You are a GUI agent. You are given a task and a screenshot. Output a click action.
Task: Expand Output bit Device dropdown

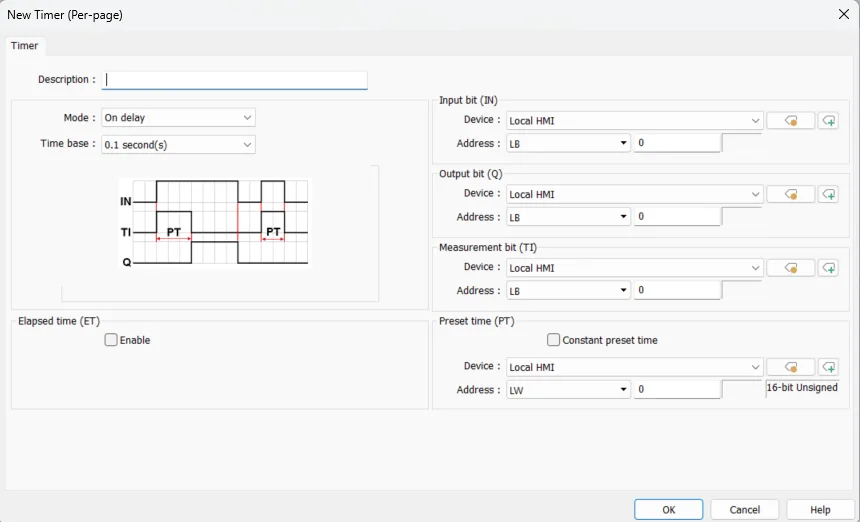click(x=635, y=194)
